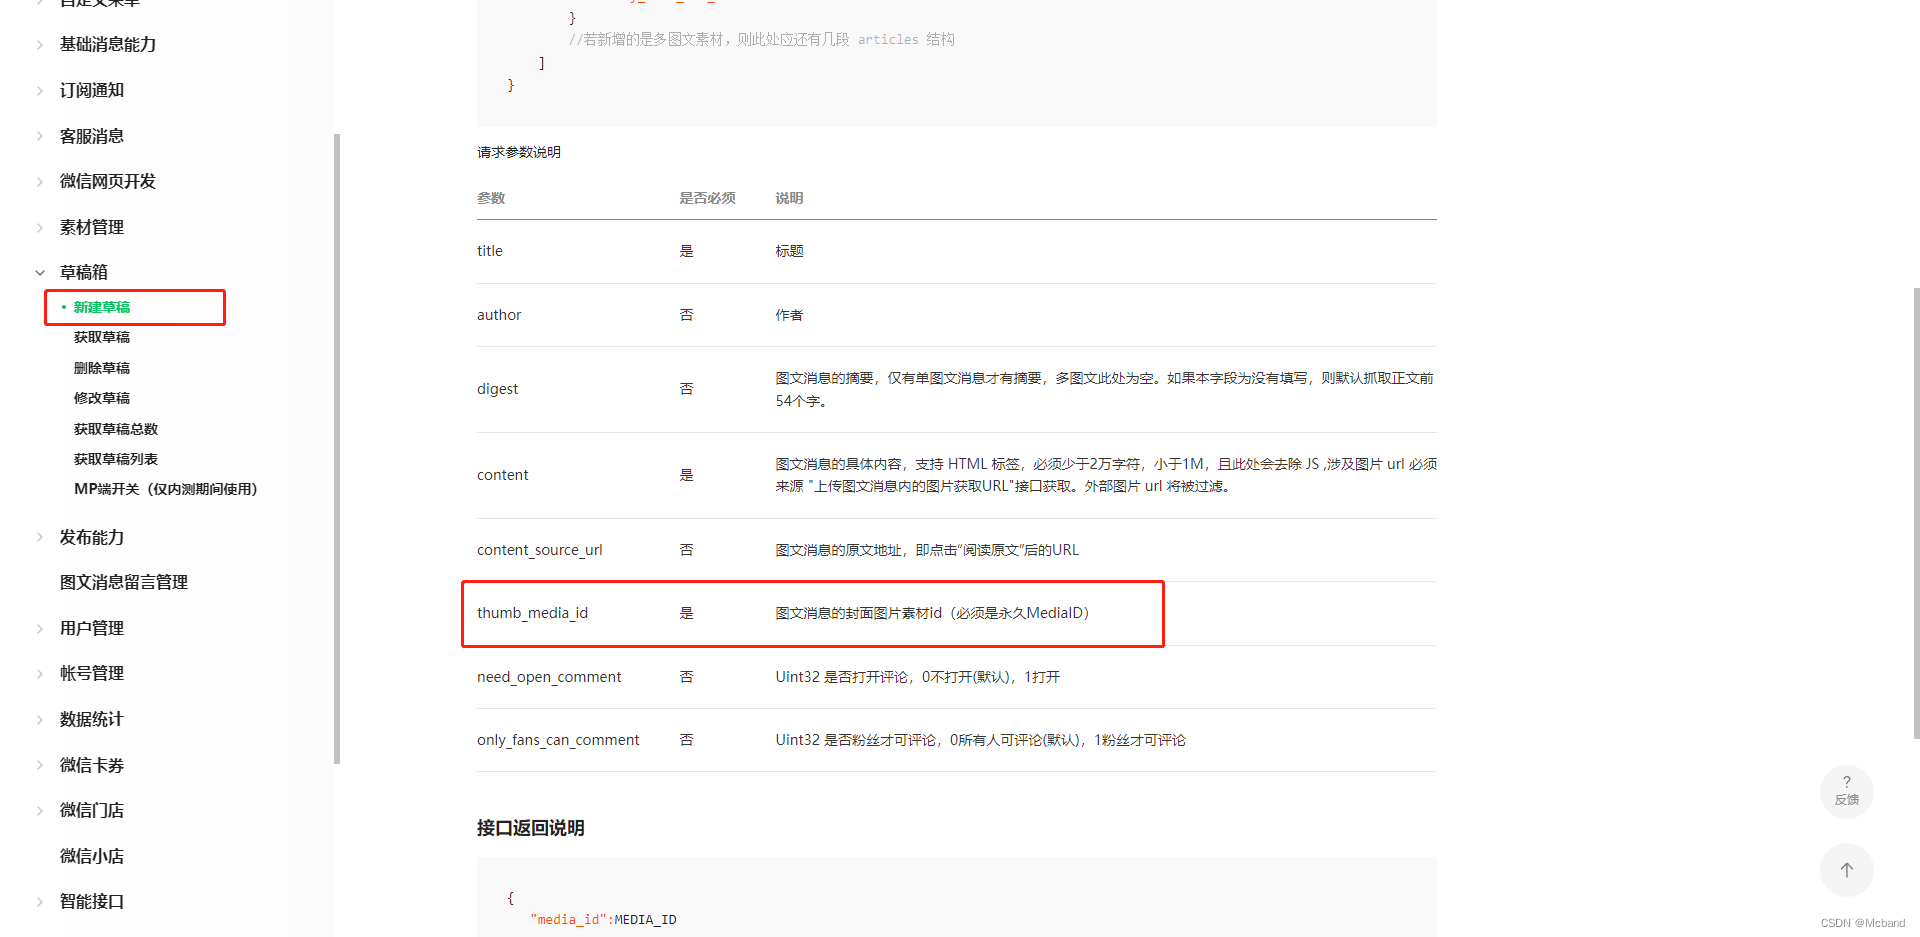Expand the 微信网页开发 chevron

click(40, 182)
